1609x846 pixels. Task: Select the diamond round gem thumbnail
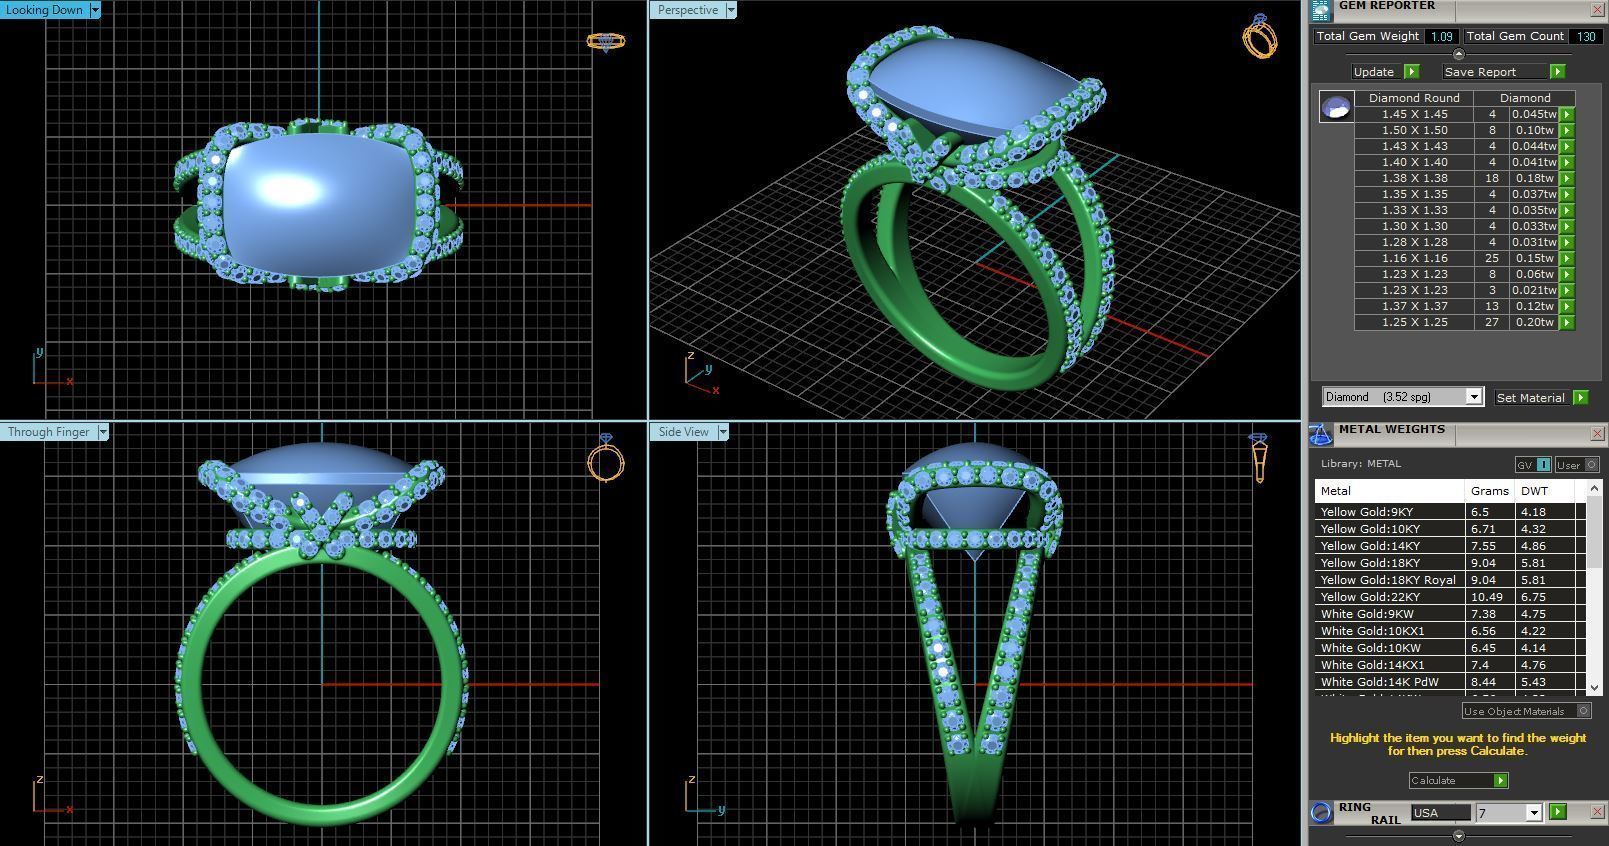coord(1336,106)
